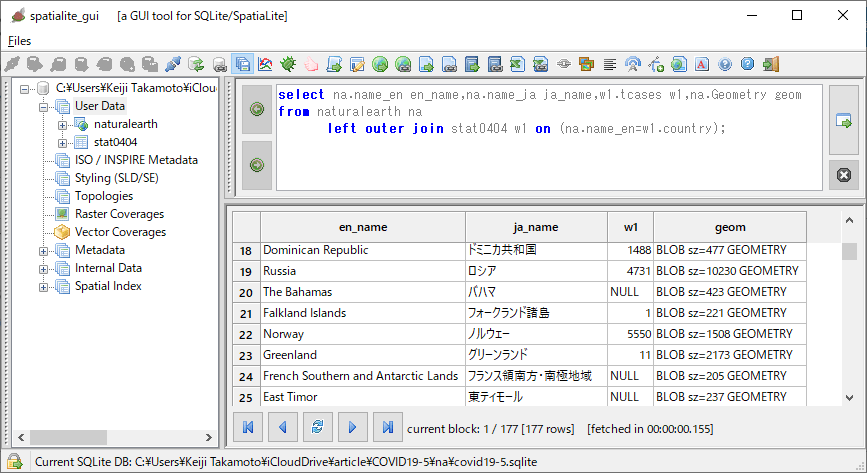The height and width of the screenshot is (473, 867).
Task: Click the virtual shapefile globe chain icon
Action: click(404, 64)
